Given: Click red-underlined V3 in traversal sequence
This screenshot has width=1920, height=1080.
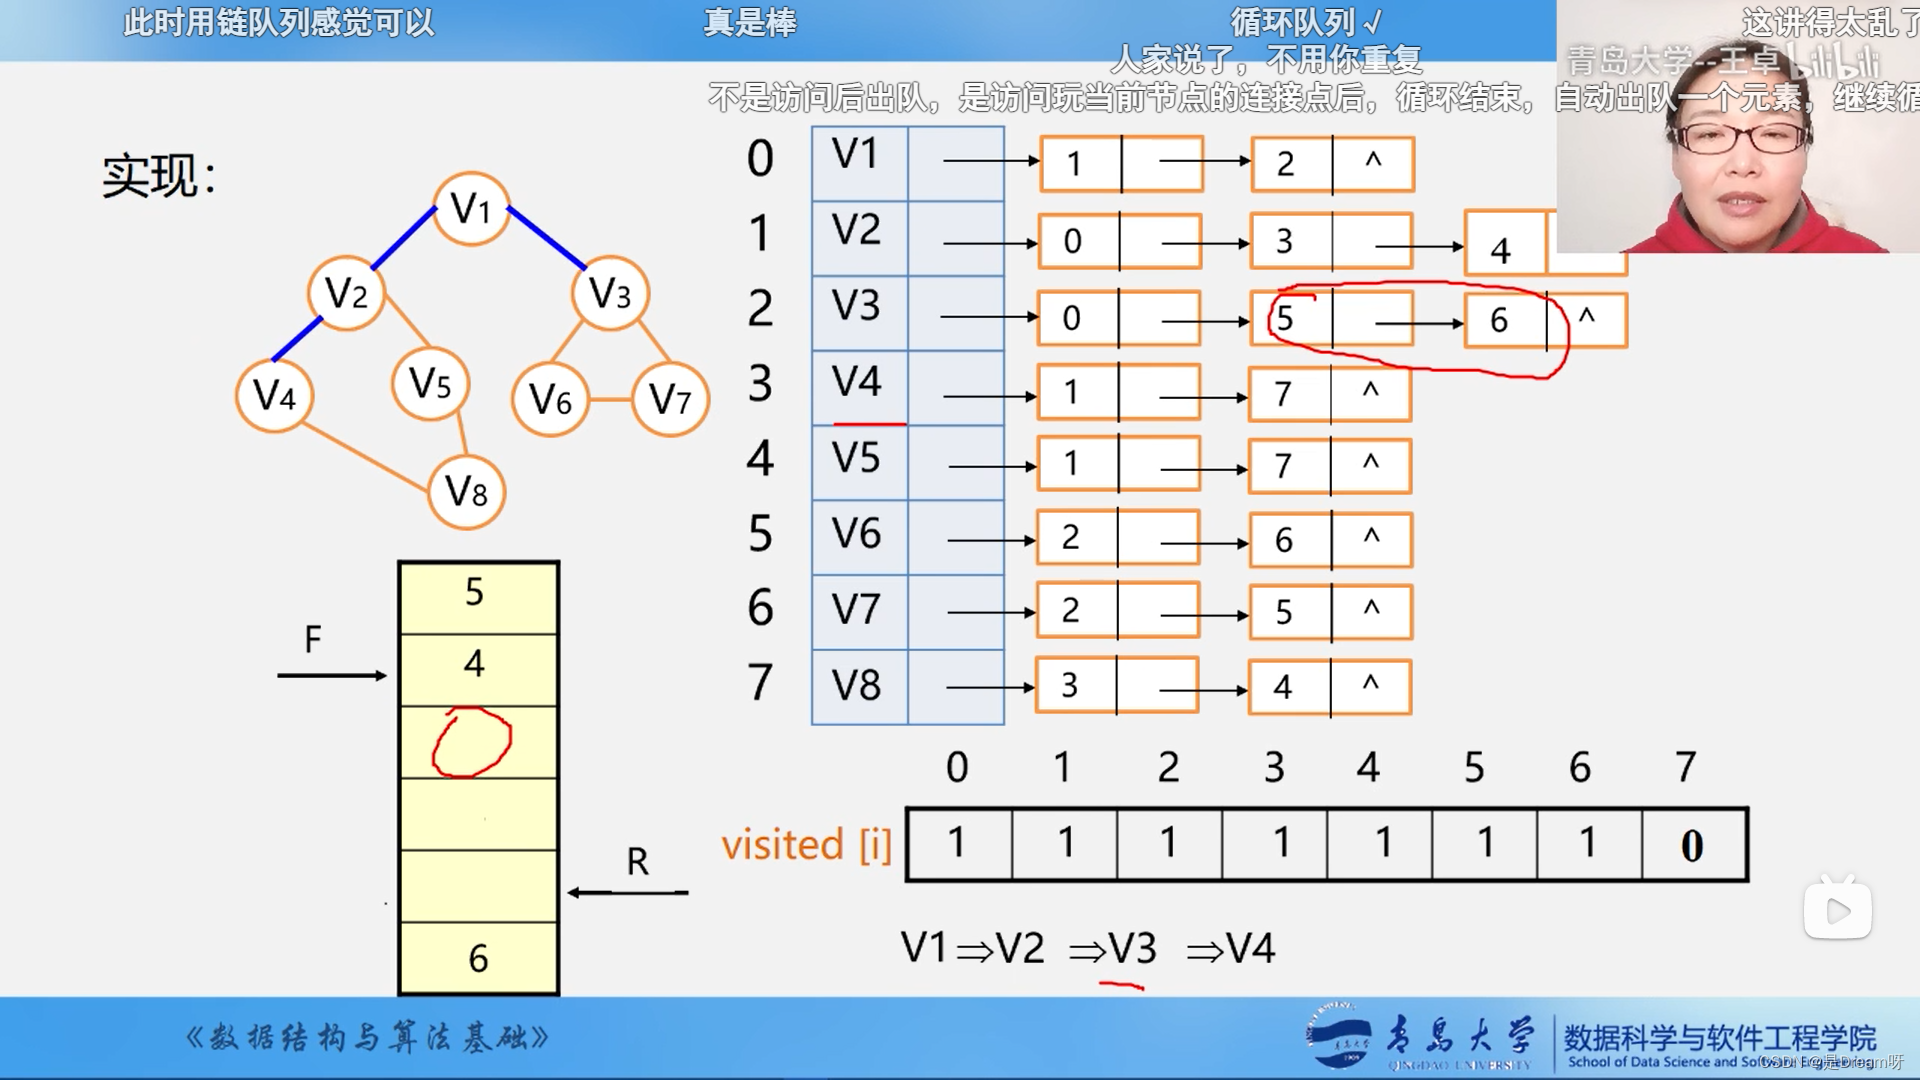Looking at the screenshot, I should pyautogui.click(x=1132, y=948).
